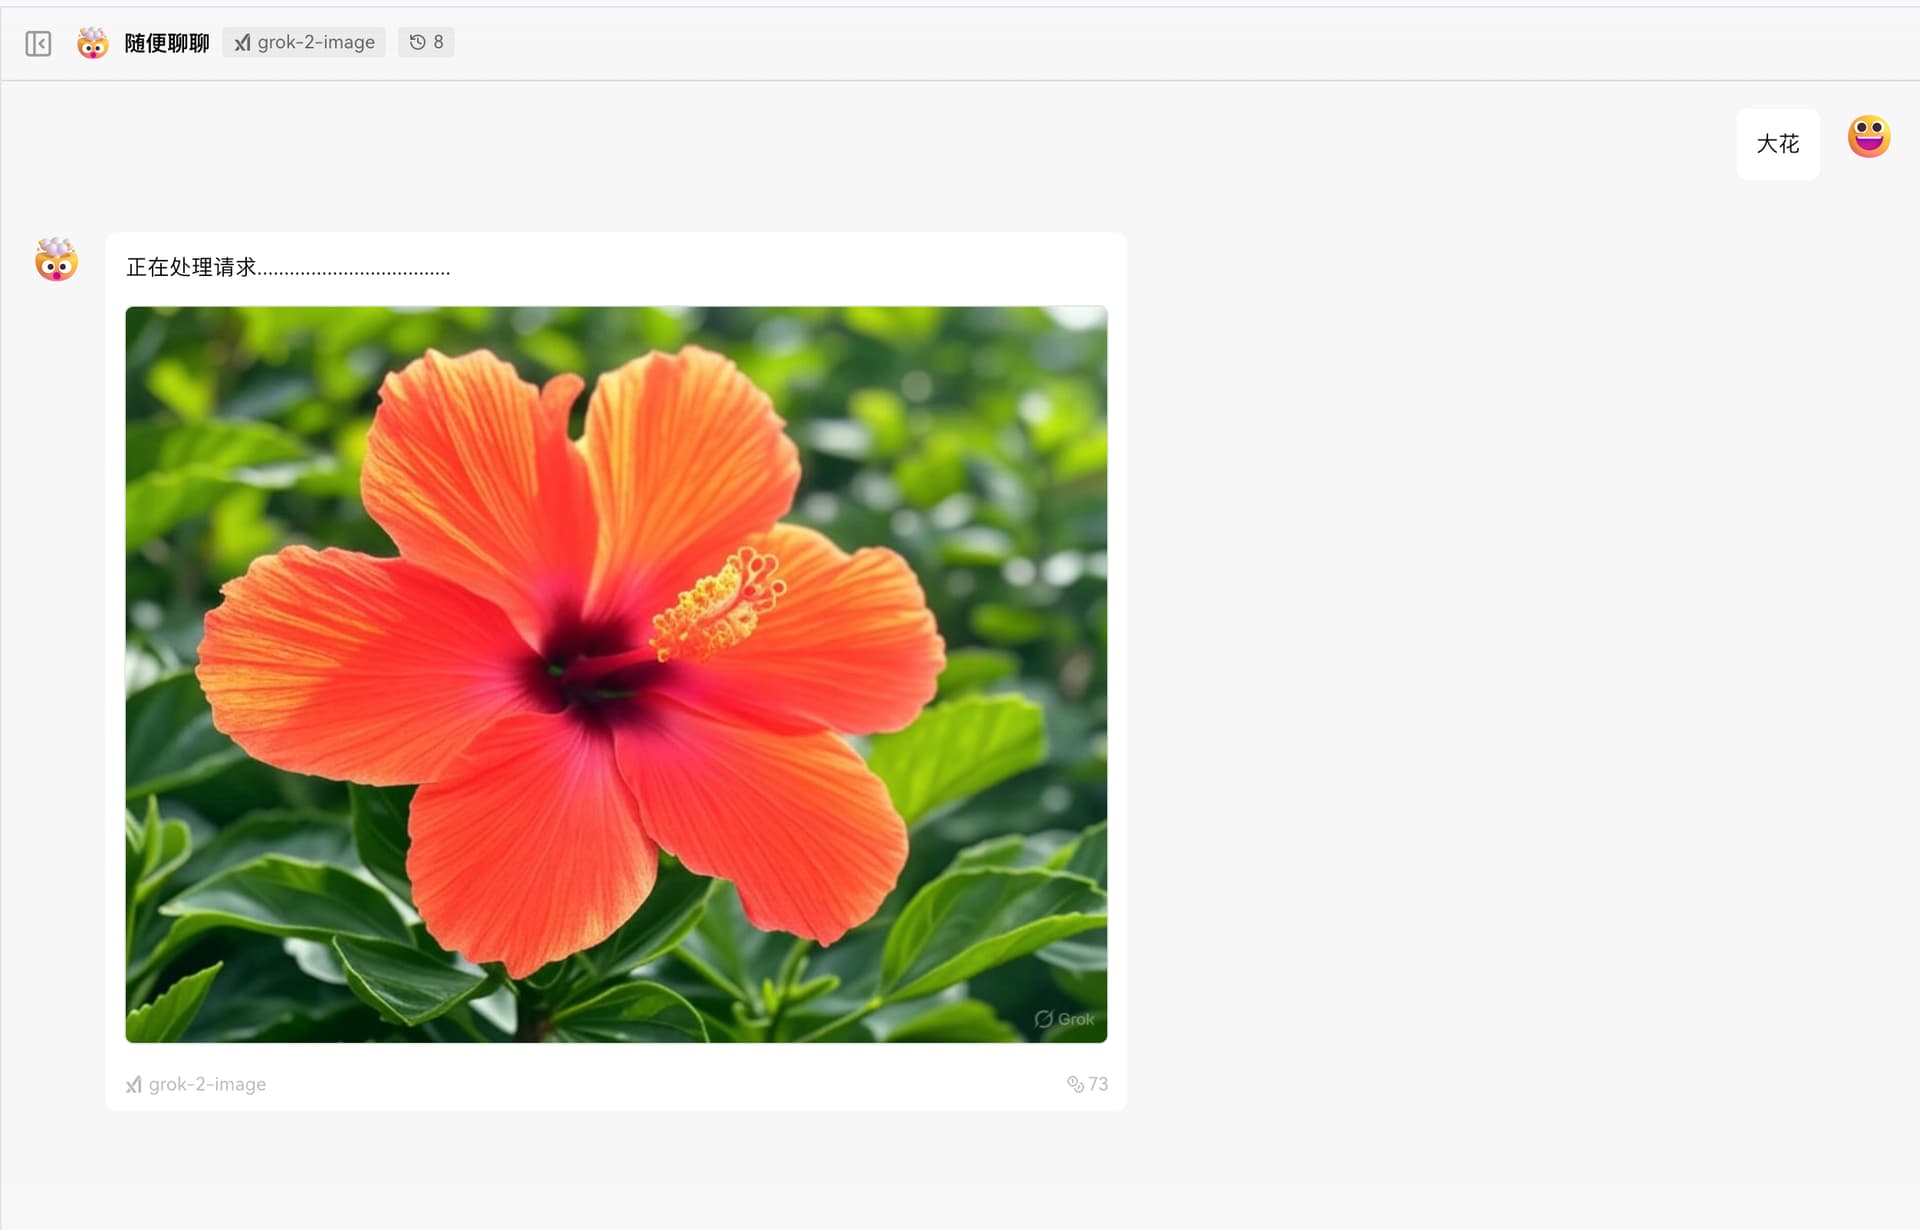Open history count 8 badge

(x=426, y=42)
